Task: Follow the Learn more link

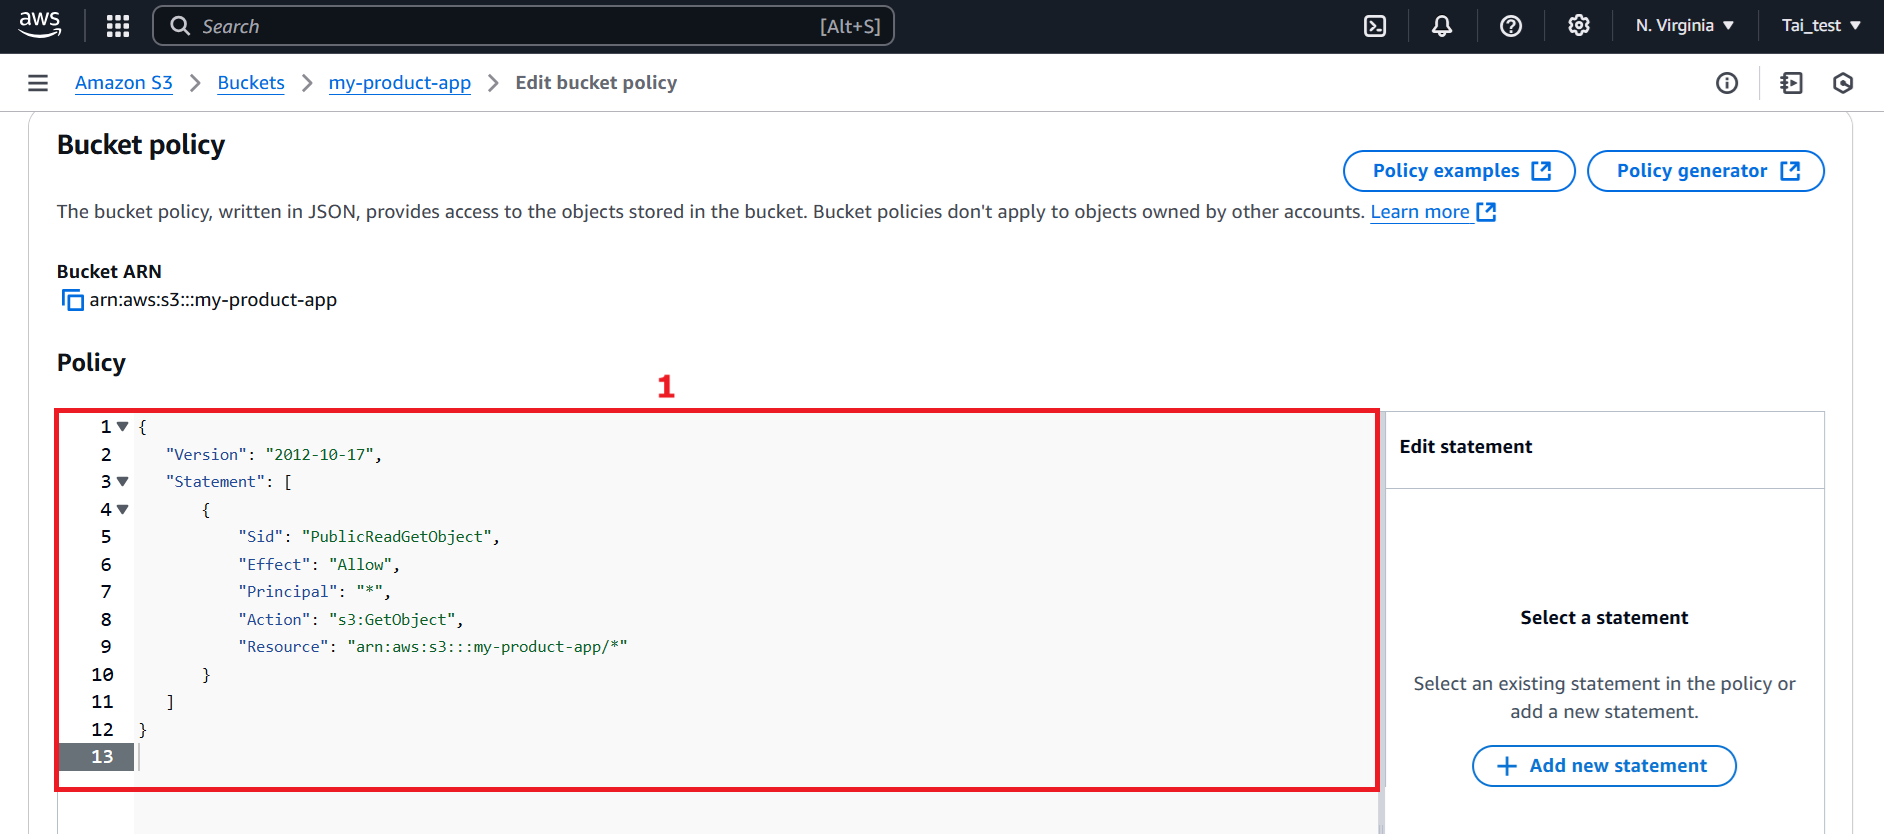Action: click(x=1420, y=212)
